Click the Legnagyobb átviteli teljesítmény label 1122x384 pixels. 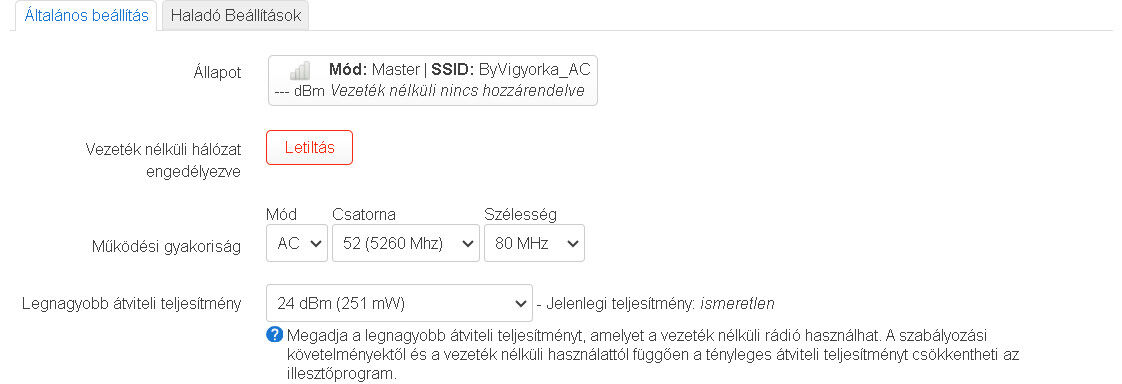click(132, 303)
